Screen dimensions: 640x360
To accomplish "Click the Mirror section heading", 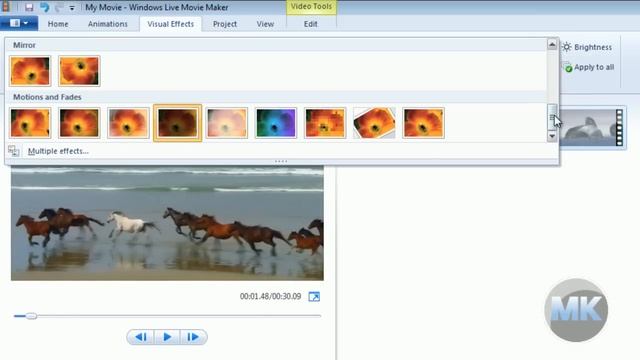I will tap(24, 45).
